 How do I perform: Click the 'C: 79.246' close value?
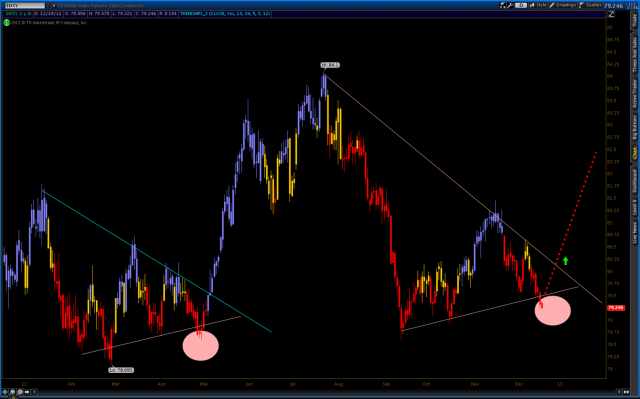145,14
